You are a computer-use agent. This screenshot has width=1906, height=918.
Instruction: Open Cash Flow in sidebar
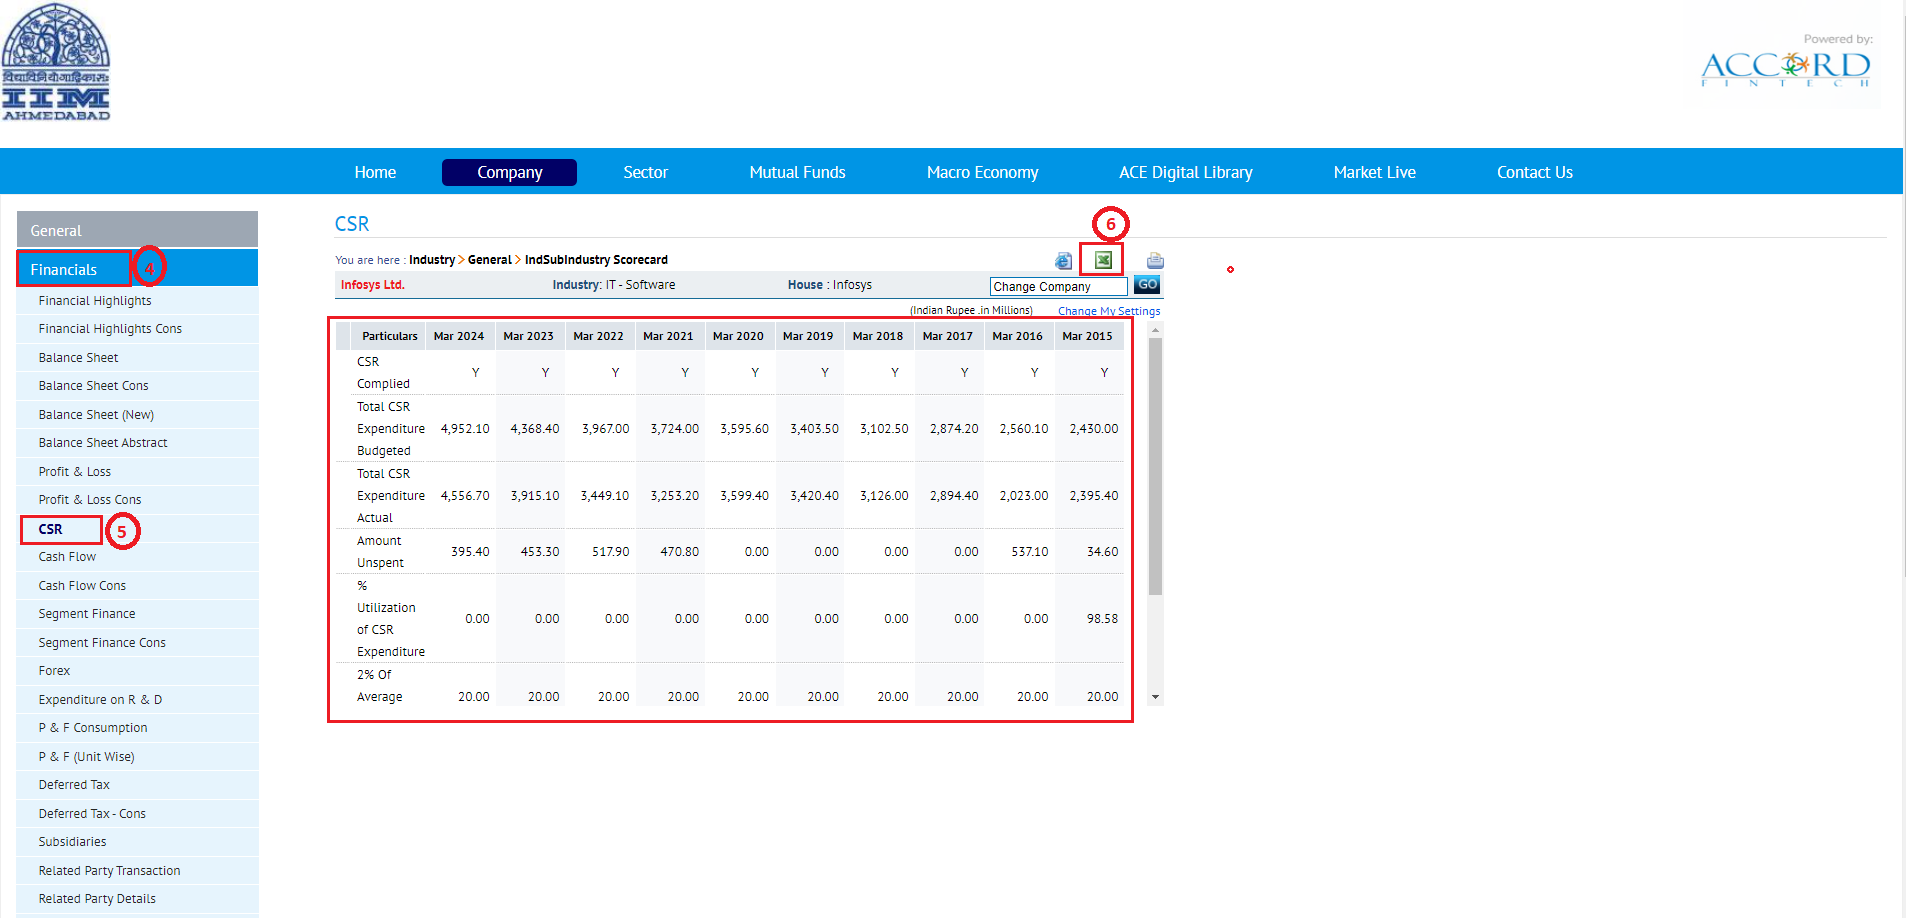tap(67, 557)
